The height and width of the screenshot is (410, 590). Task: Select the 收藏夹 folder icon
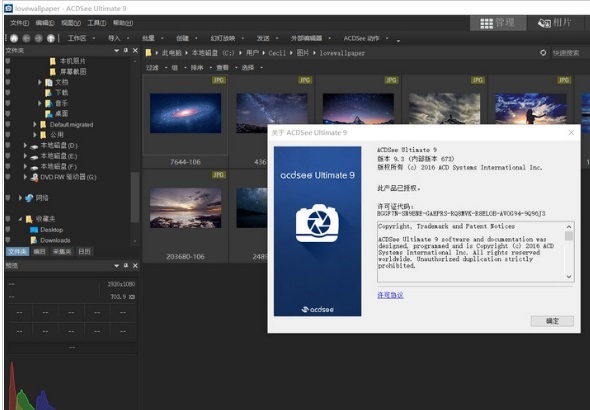29,219
